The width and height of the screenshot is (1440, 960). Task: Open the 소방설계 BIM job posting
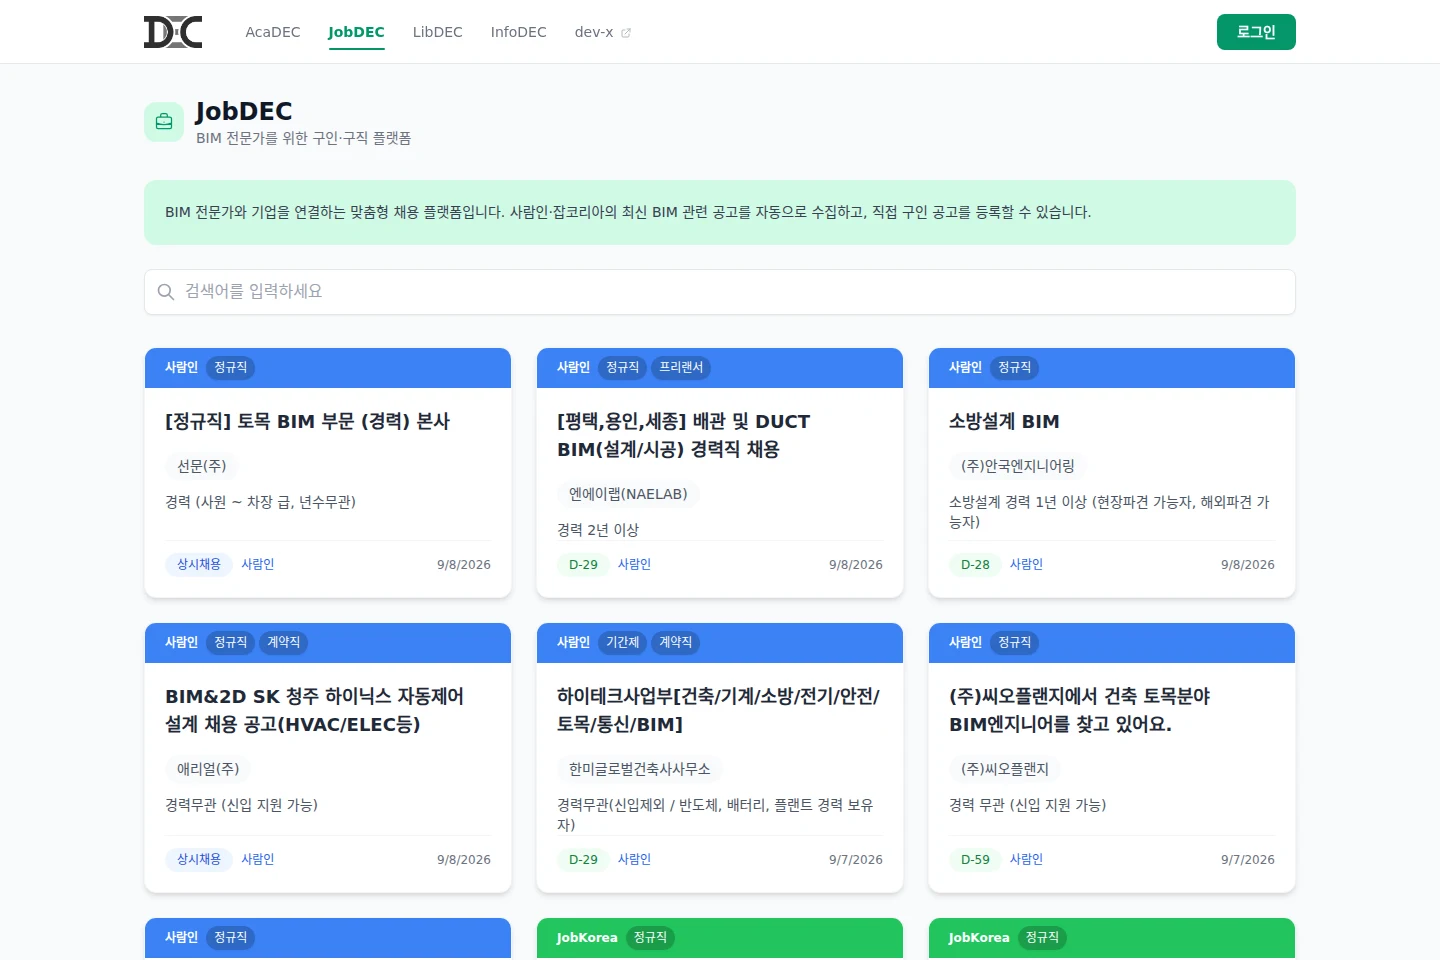[1004, 421]
